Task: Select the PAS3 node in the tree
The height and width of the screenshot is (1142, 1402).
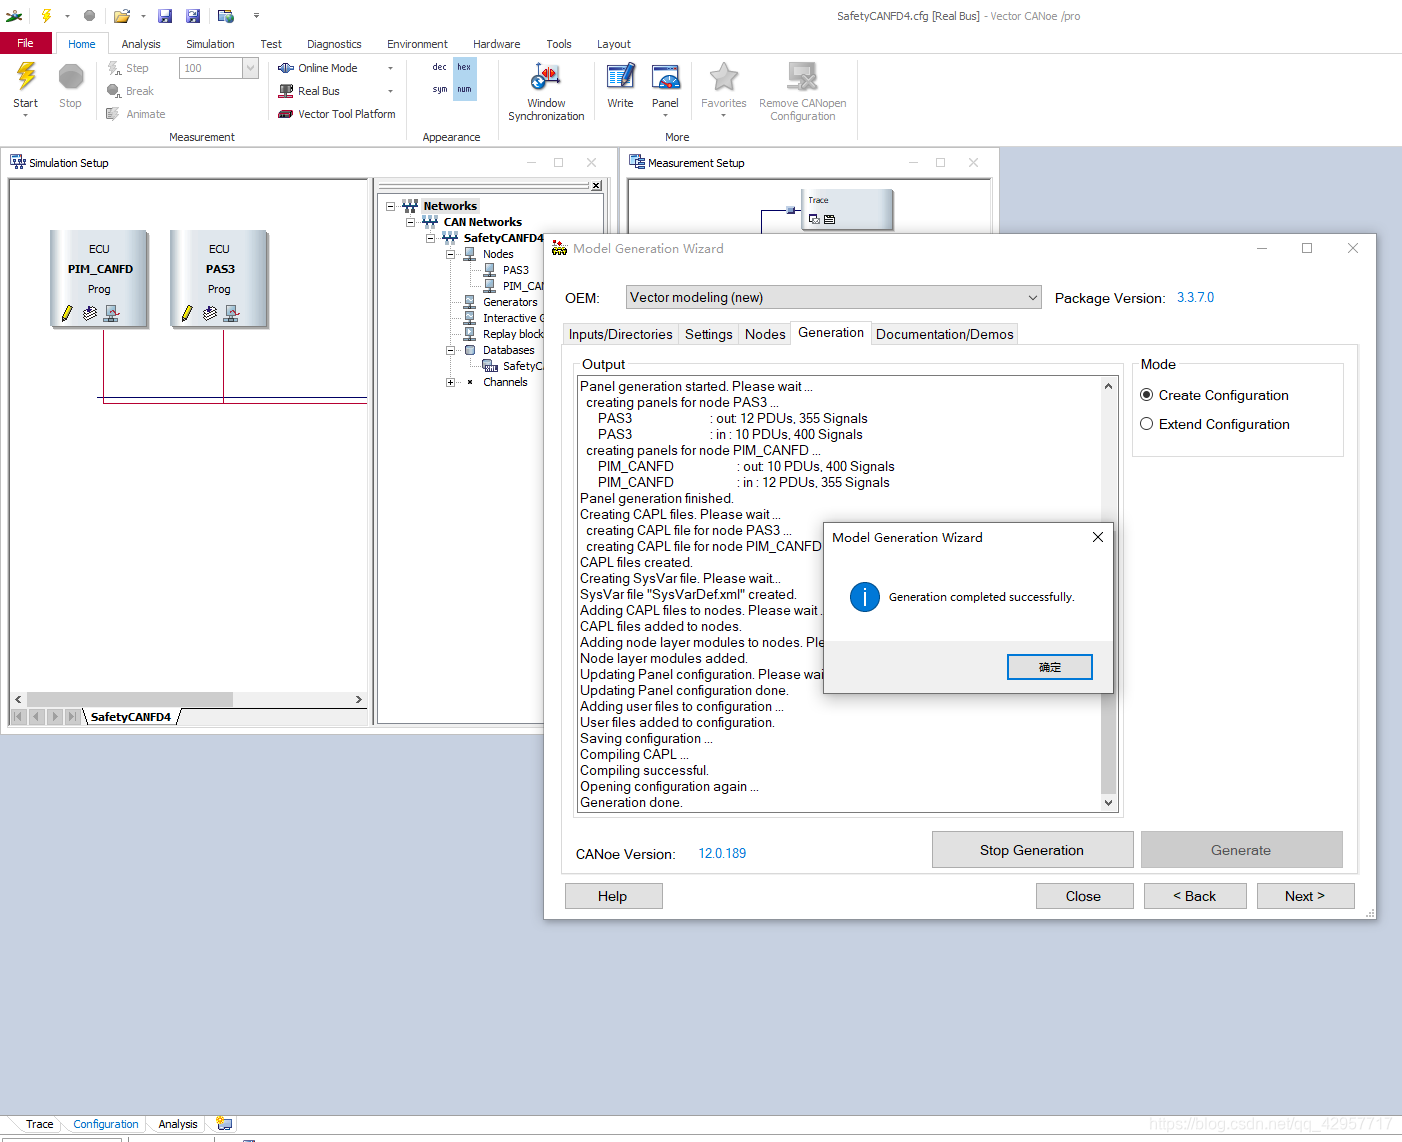Action: point(516,270)
